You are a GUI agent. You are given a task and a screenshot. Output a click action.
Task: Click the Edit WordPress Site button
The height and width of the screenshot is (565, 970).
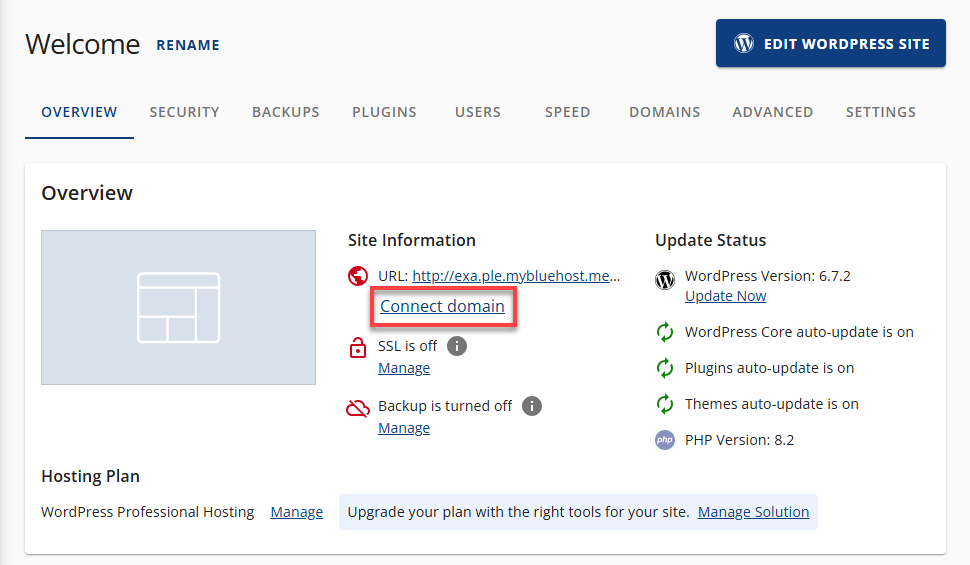(x=831, y=43)
